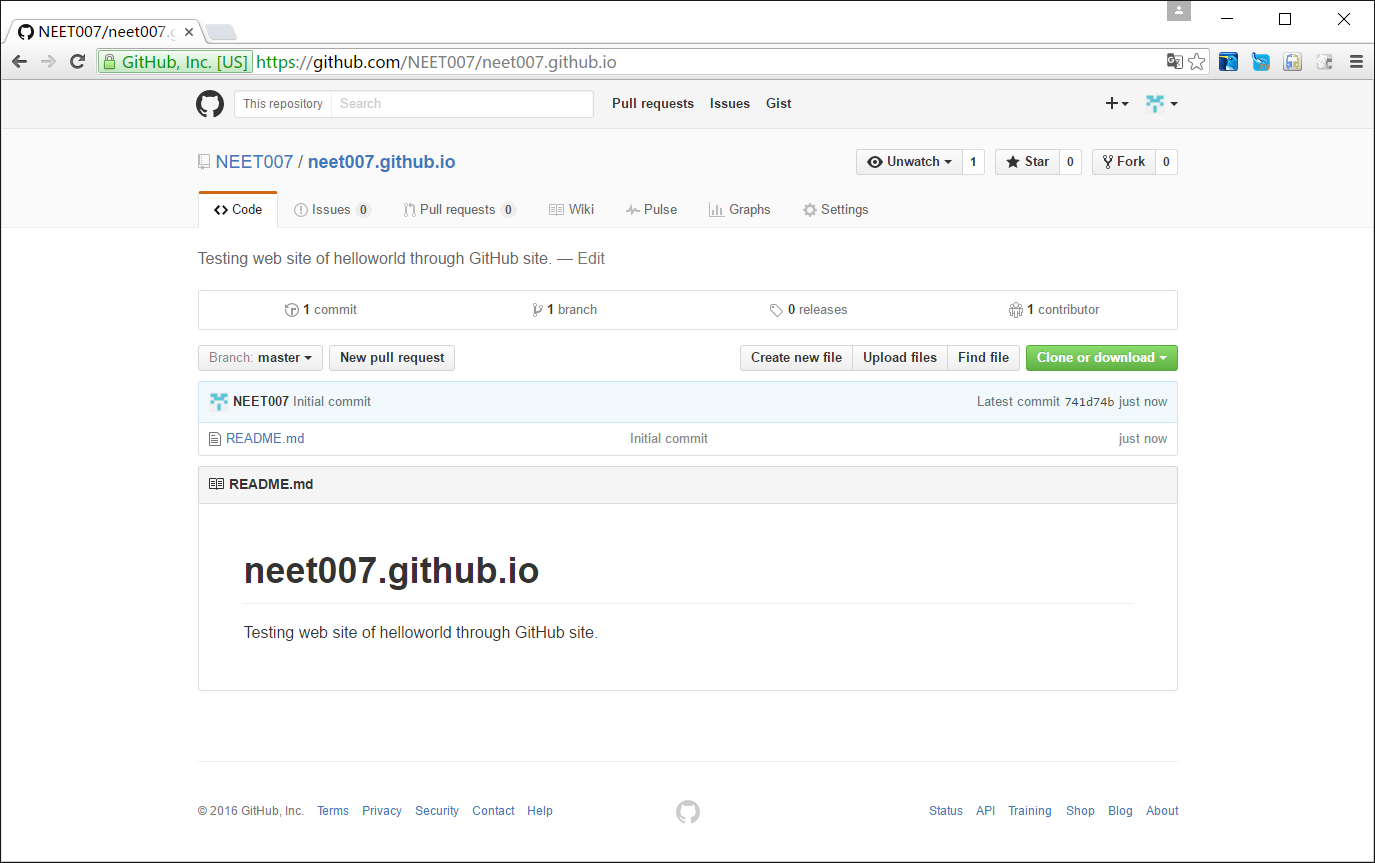The width and height of the screenshot is (1375, 863).
Task: Click Upload files button
Action: pyautogui.click(x=900, y=358)
